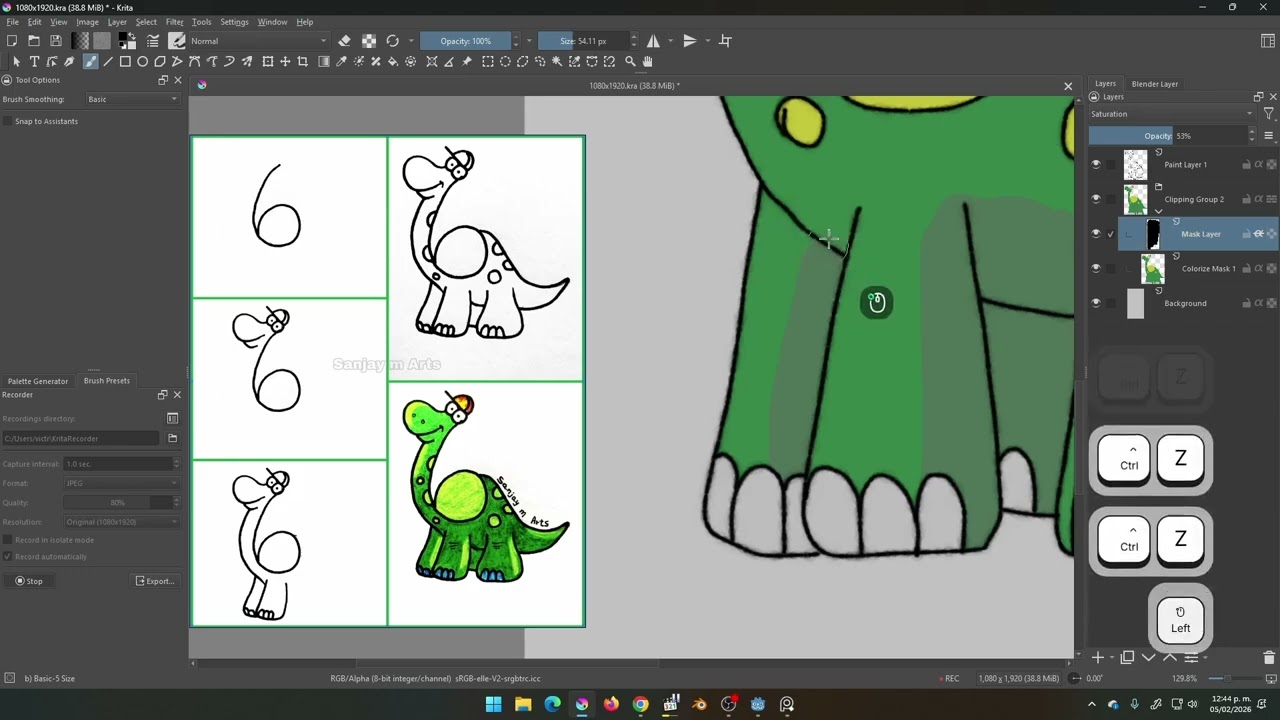Switch to the Blender Layer tab

pos(1155,84)
